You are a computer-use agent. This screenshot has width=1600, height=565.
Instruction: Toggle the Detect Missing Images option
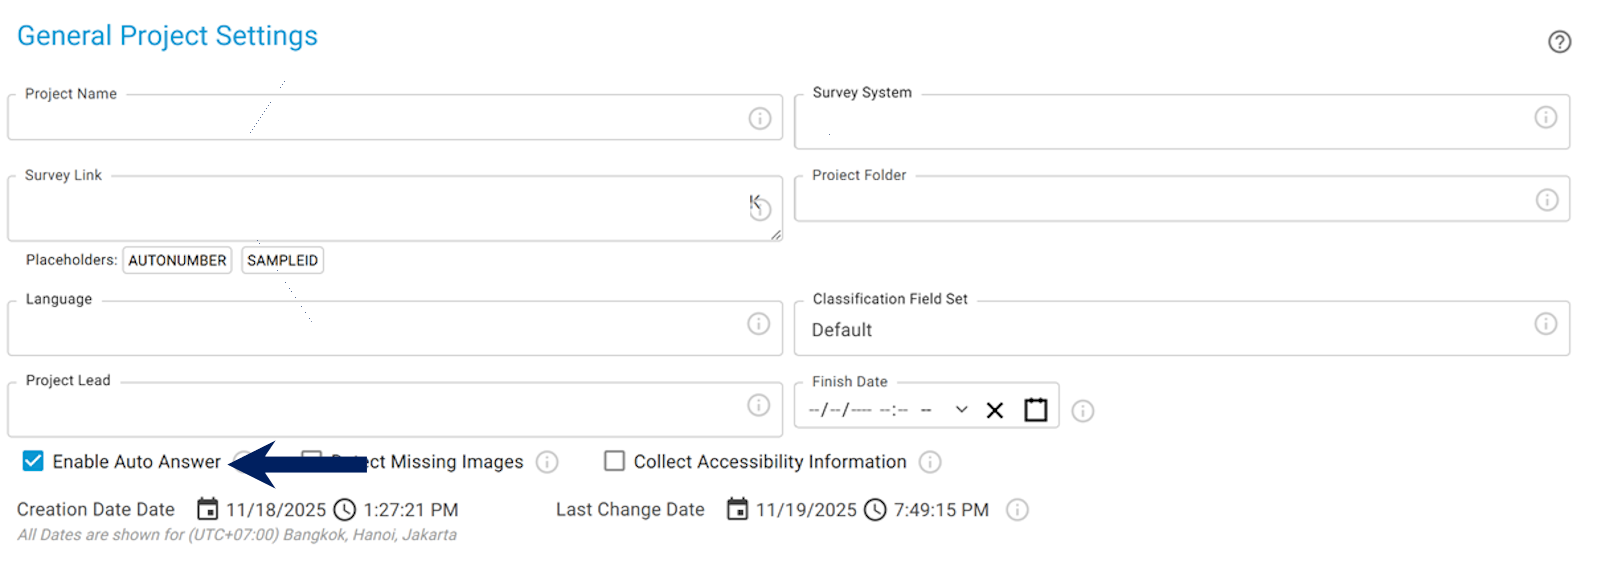(x=312, y=459)
